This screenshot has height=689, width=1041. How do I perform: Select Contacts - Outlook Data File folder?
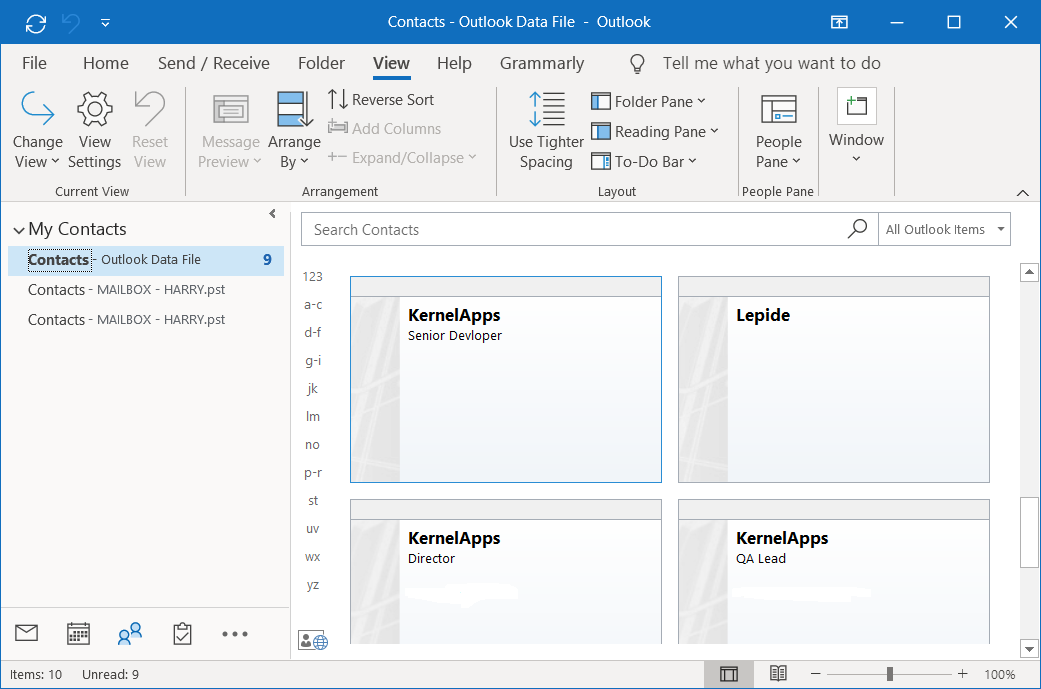coord(146,260)
